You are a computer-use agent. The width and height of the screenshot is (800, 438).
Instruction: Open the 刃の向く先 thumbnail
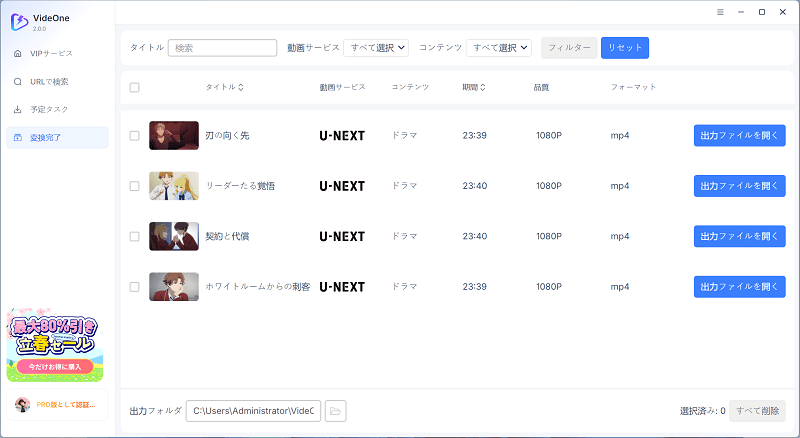click(174, 136)
